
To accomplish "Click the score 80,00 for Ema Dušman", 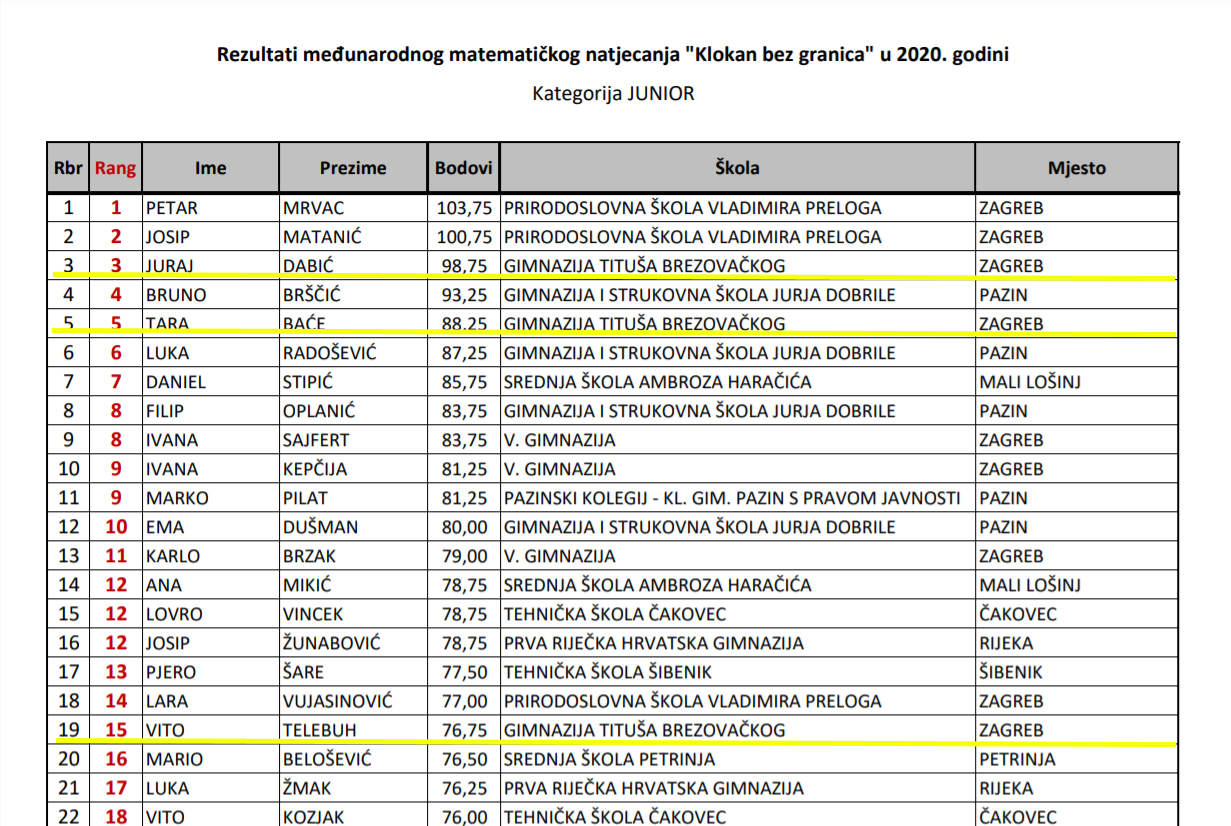I will tap(464, 527).
